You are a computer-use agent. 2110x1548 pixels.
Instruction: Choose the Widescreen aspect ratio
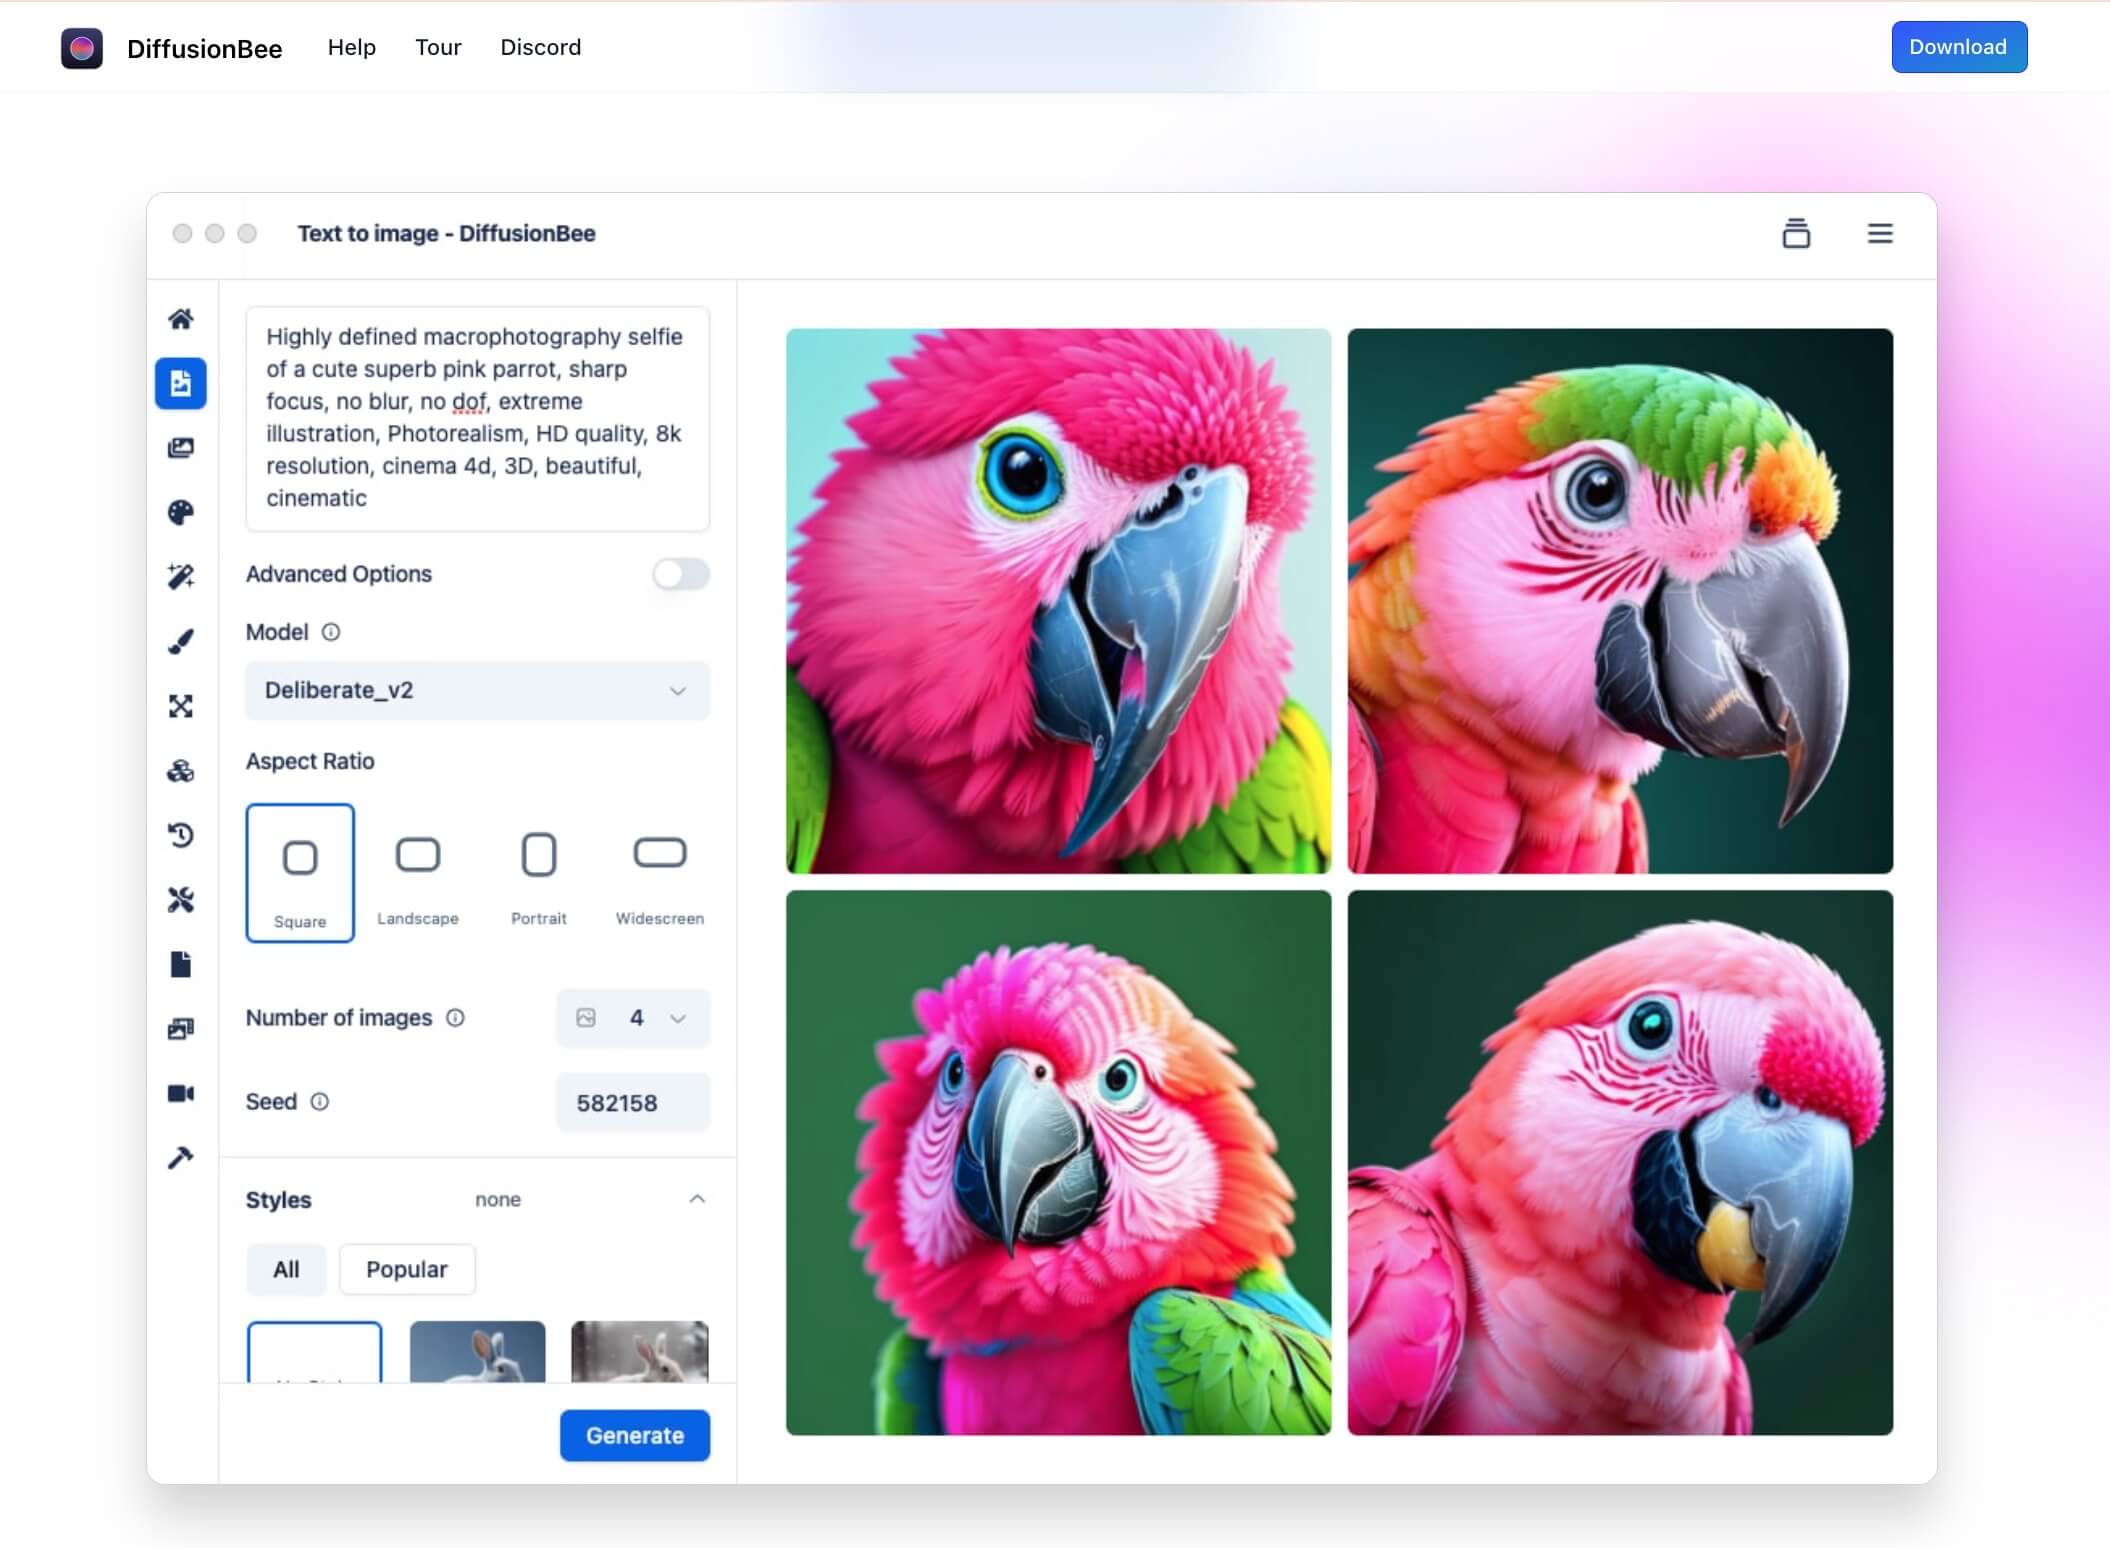[659, 872]
